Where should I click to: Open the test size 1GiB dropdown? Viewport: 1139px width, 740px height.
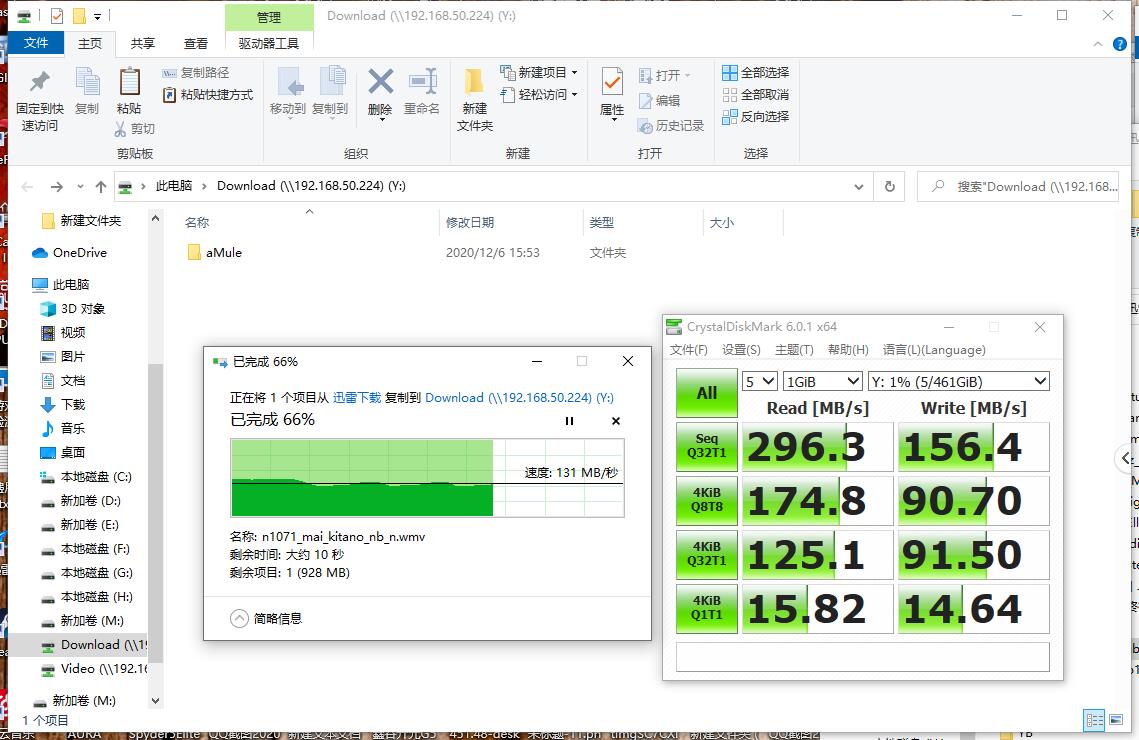[822, 381]
